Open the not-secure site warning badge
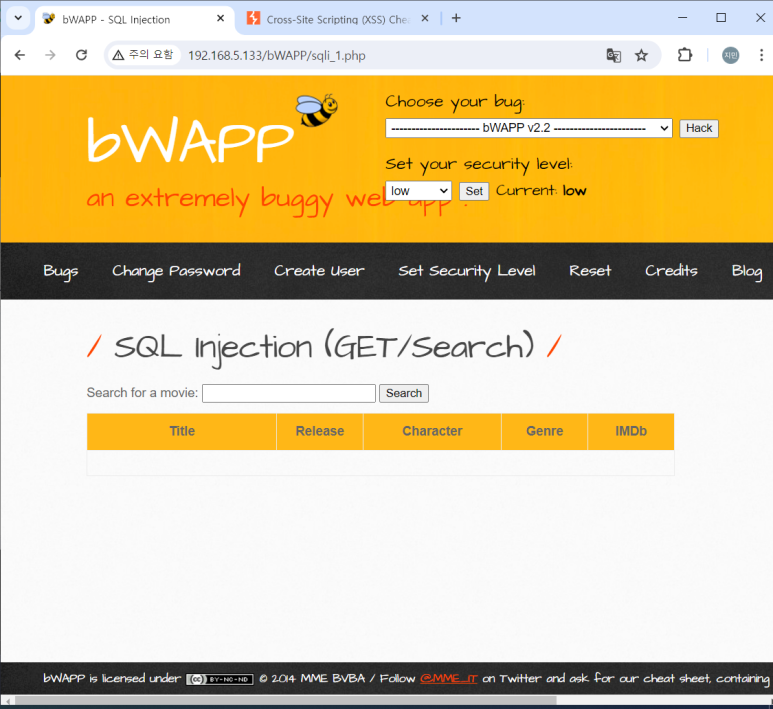Screen dimensions: 773x709 coord(143,55)
